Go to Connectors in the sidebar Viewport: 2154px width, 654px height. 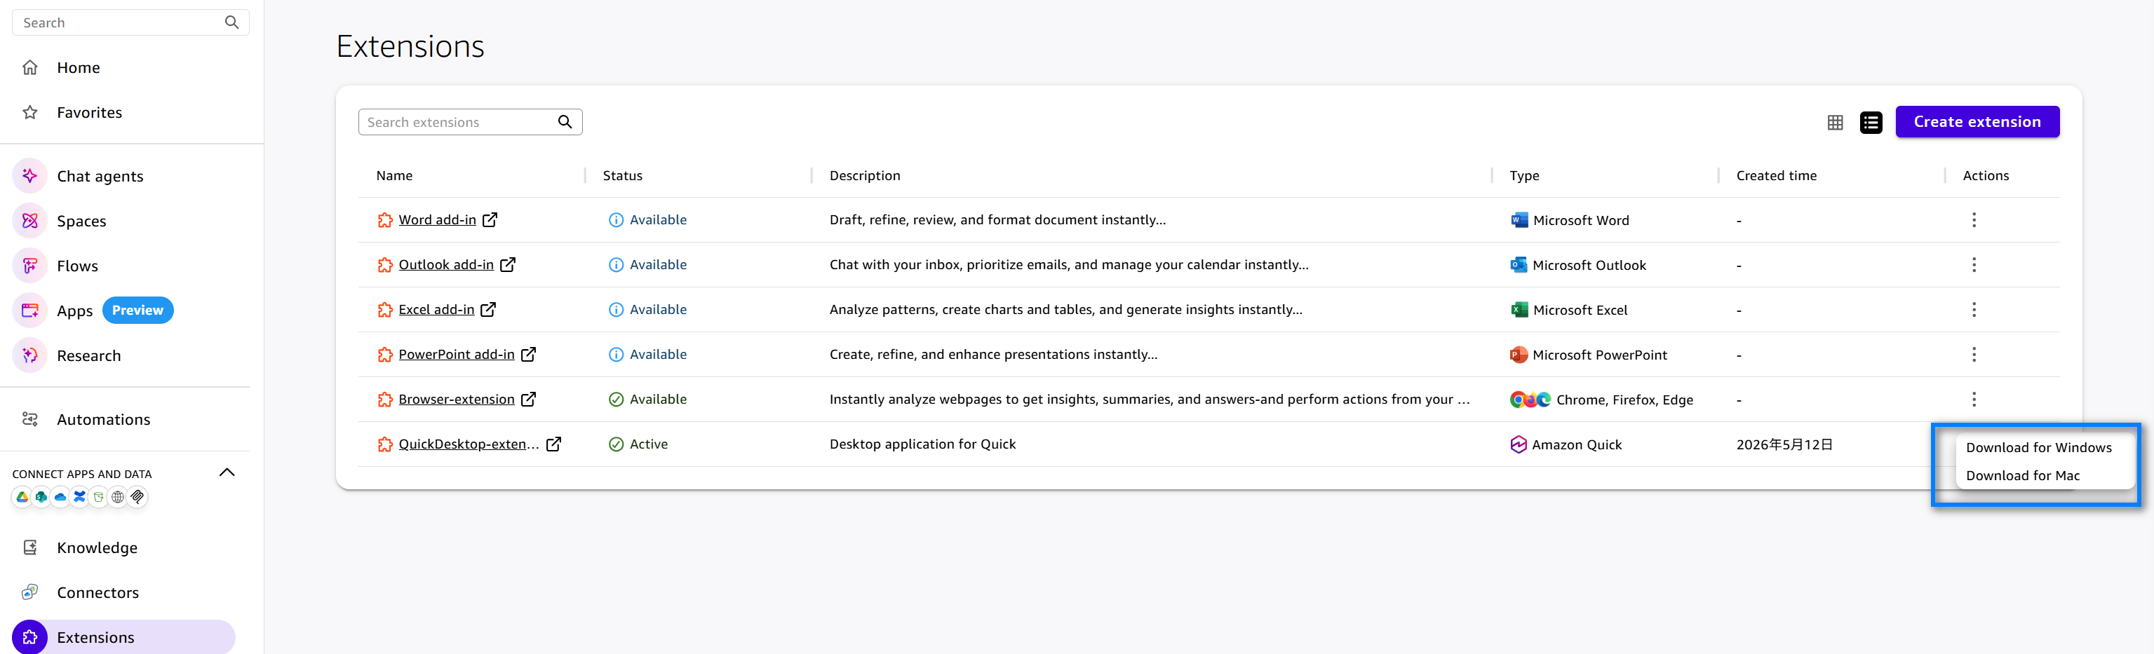coord(97,592)
